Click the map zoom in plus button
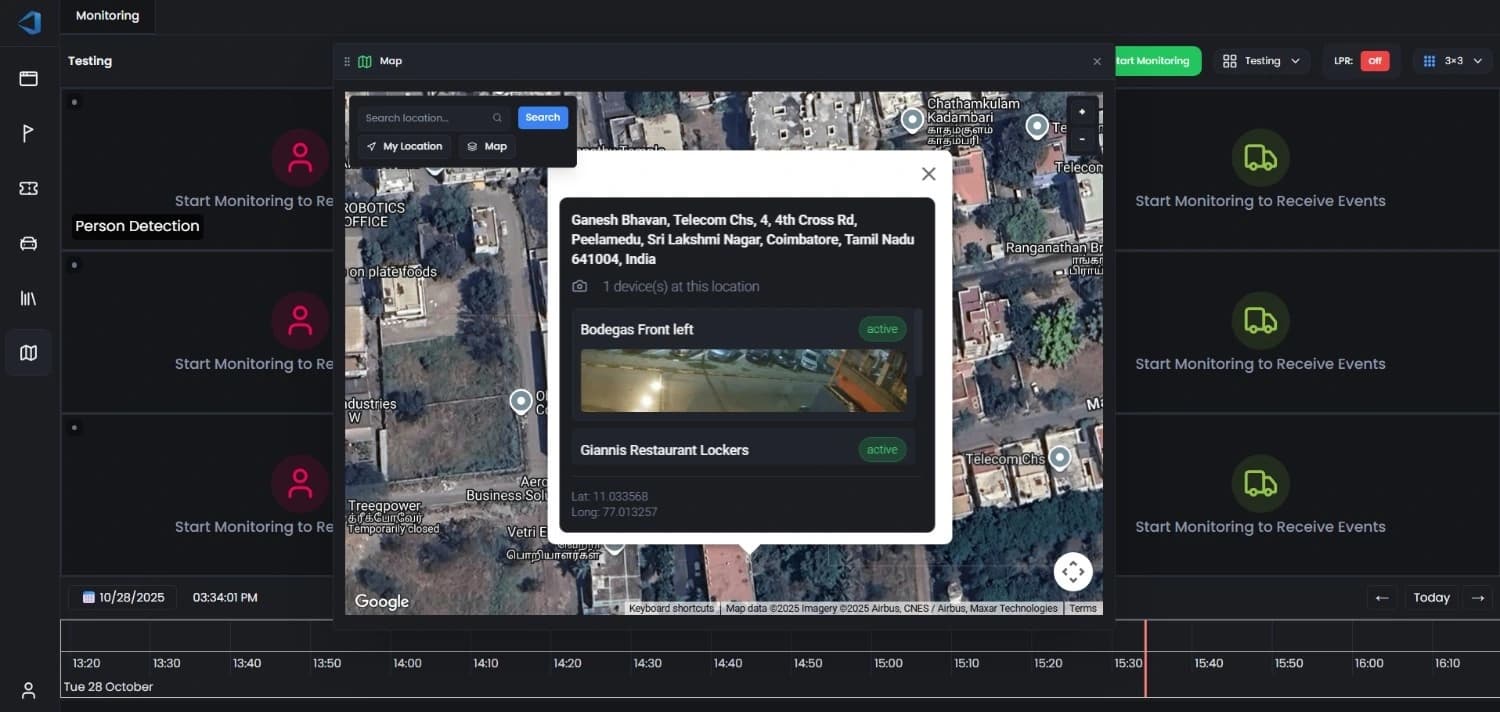The width and height of the screenshot is (1500, 712). pyautogui.click(x=1082, y=112)
